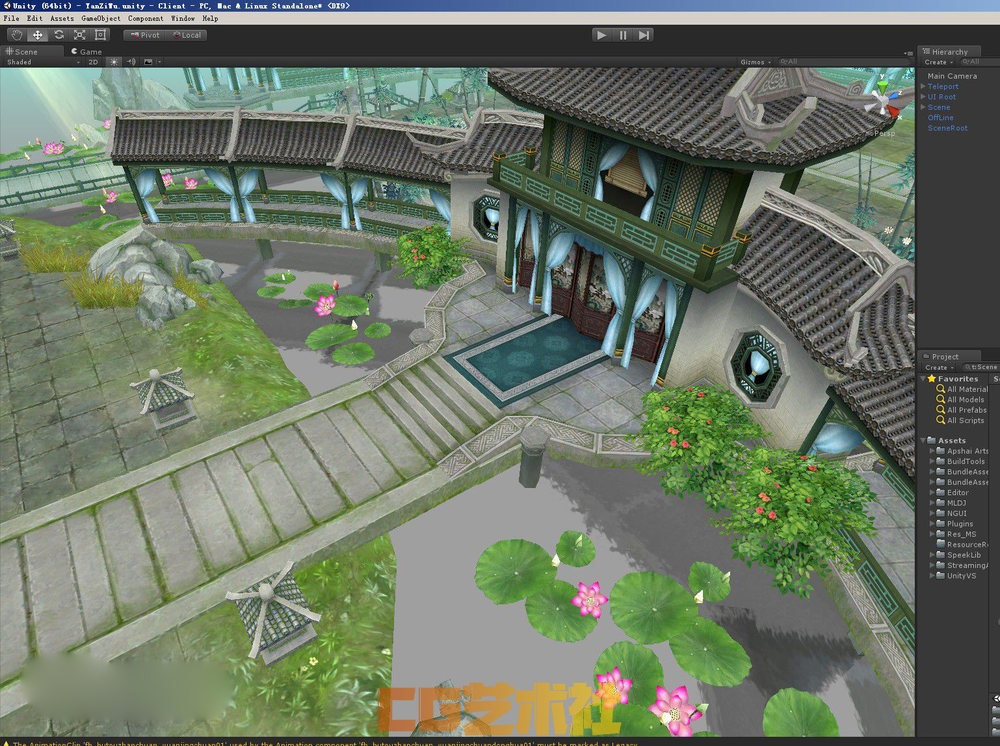This screenshot has height=746, width=1000.
Task: Click the Play button
Action: click(601, 35)
